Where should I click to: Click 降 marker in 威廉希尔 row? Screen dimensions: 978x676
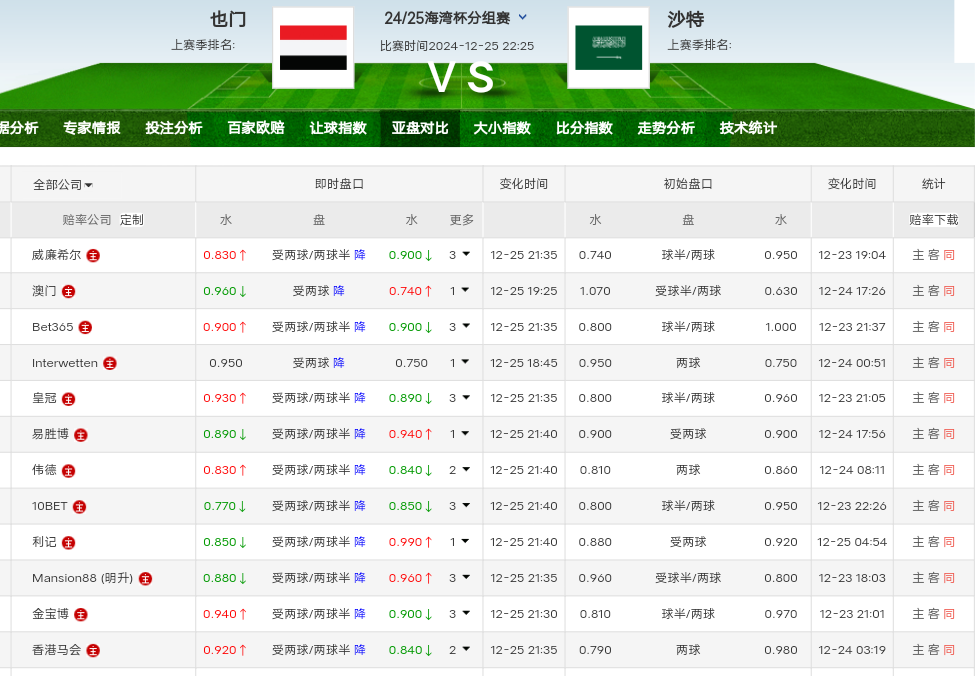[x=360, y=254]
